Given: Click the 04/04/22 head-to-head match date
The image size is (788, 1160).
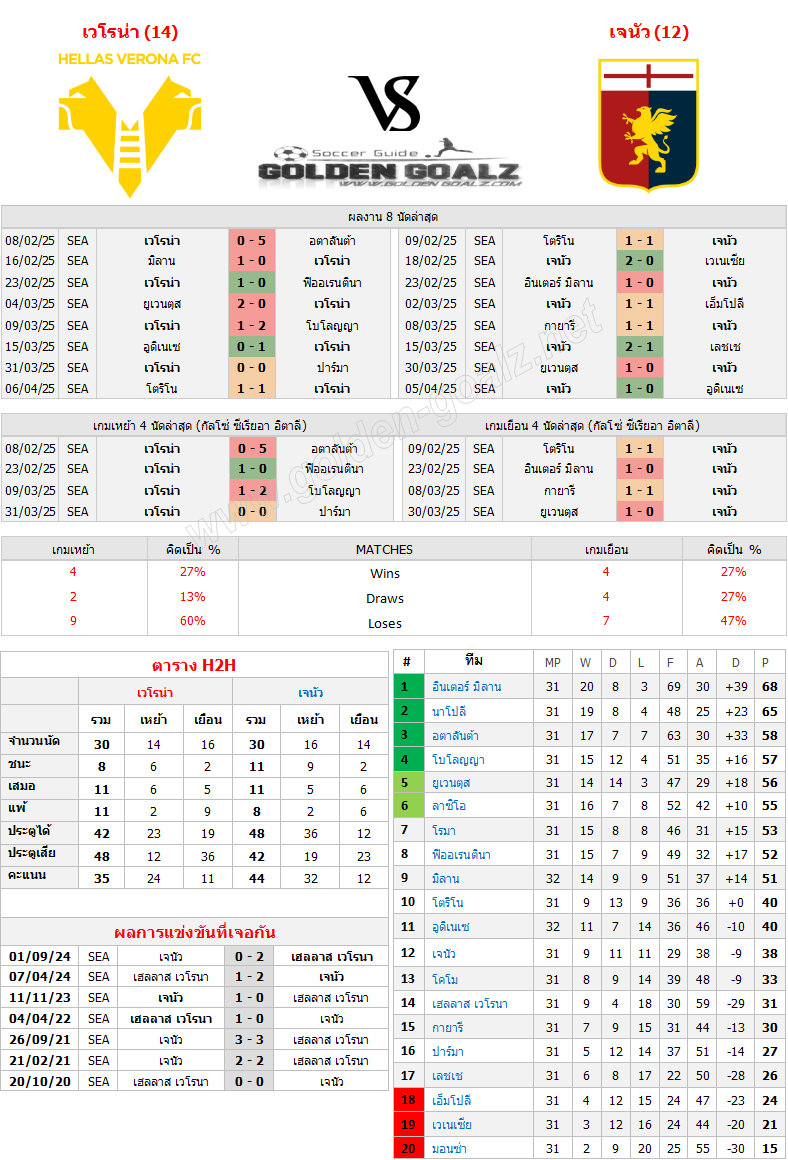Looking at the screenshot, I should 40,1019.
